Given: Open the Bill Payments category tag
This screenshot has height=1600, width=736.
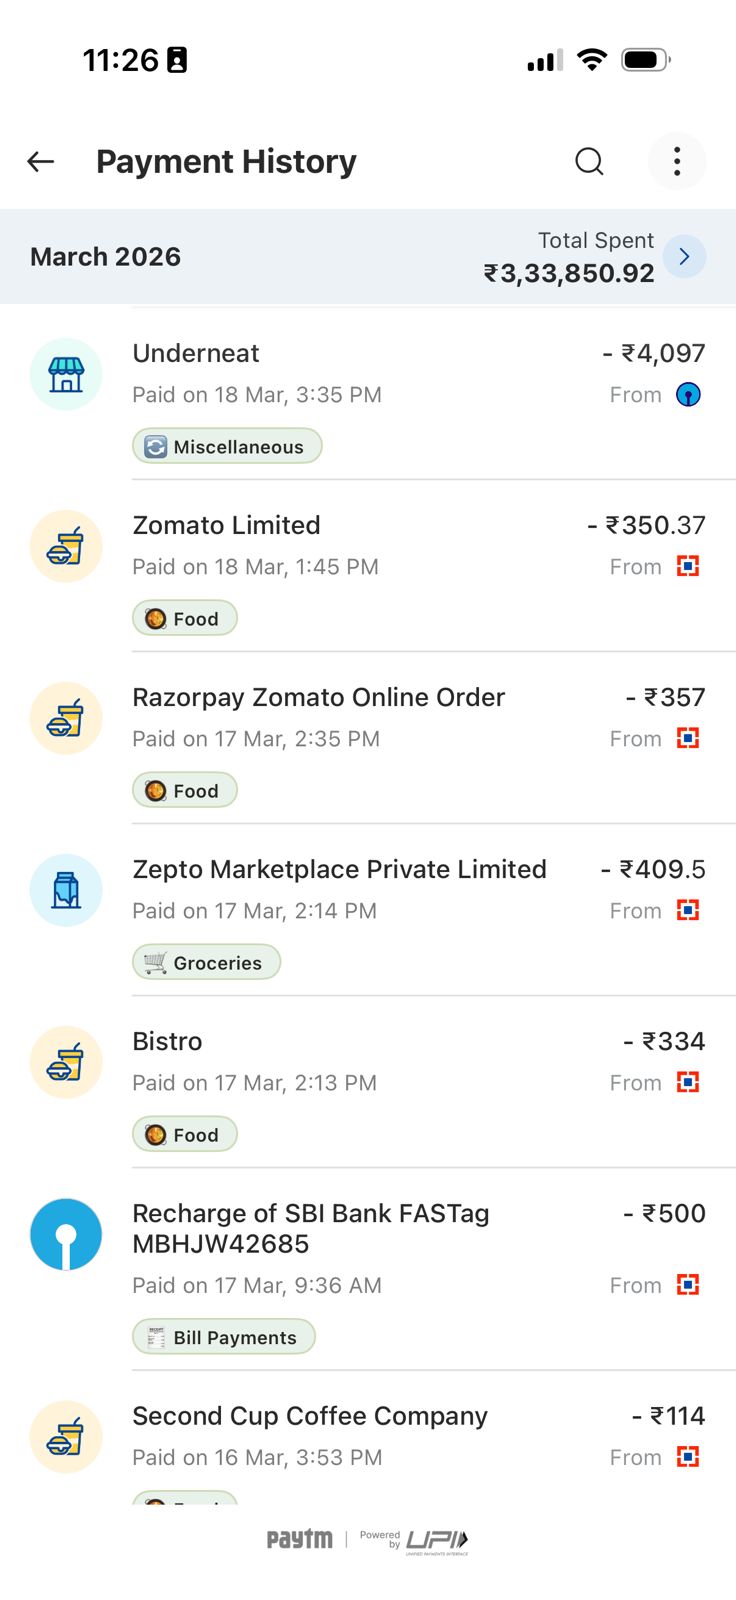Looking at the screenshot, I should coord(224,1337).
